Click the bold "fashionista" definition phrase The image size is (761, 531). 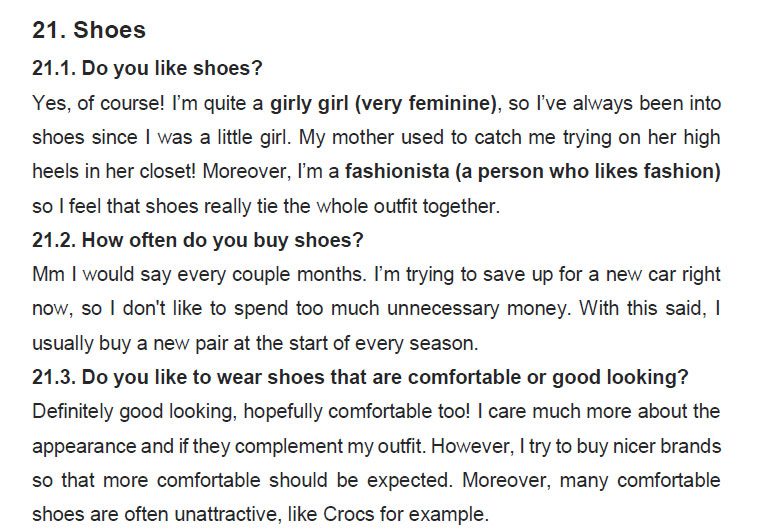532,171
